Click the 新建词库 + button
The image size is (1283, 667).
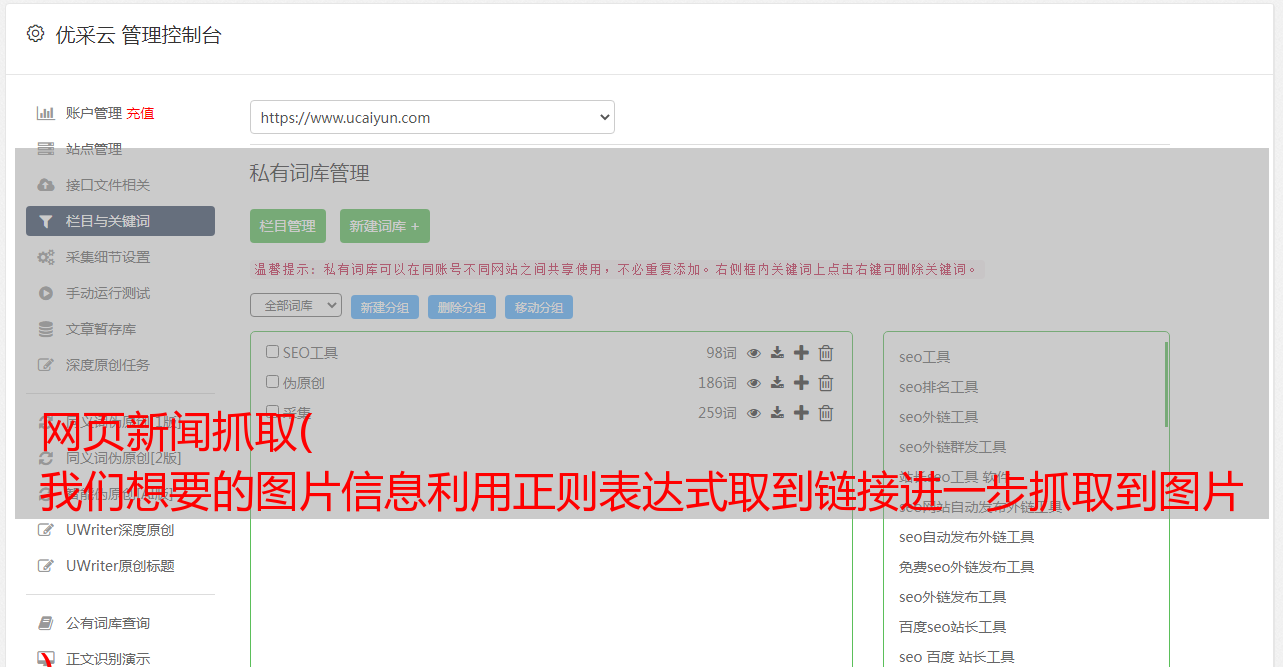tap(384, 226)
